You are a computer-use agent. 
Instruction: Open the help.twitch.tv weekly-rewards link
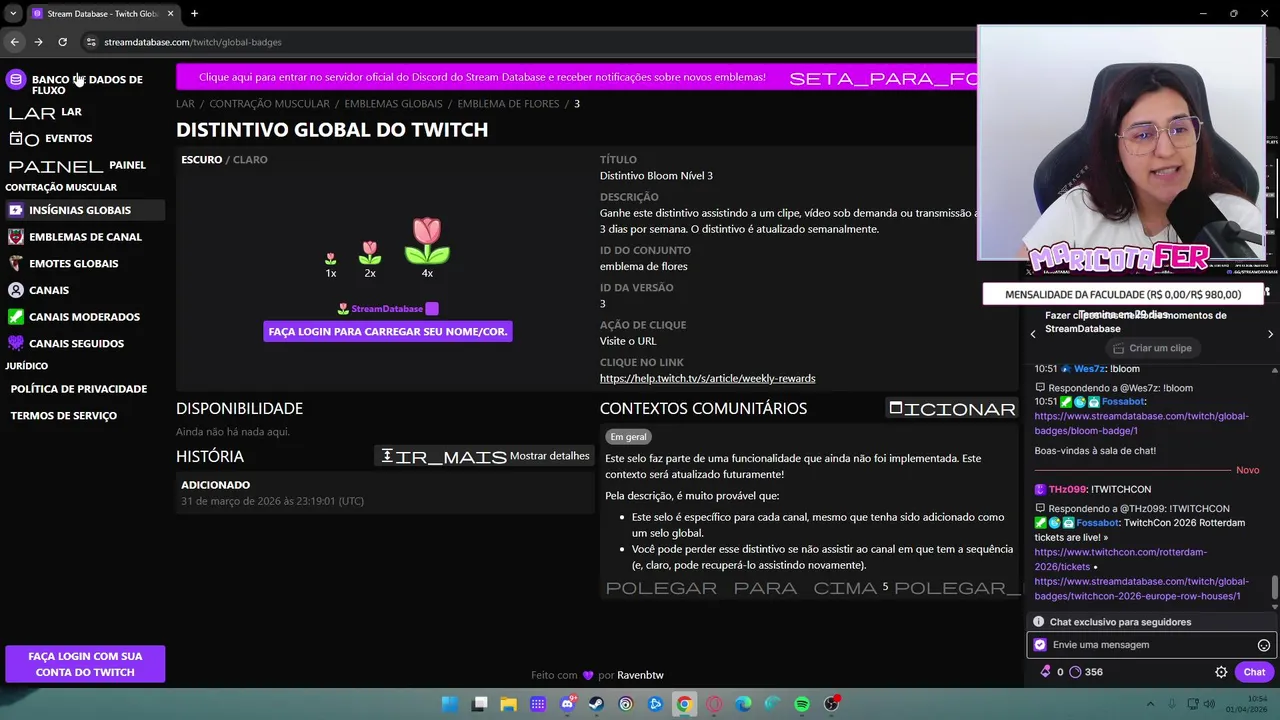coord(707,379)
